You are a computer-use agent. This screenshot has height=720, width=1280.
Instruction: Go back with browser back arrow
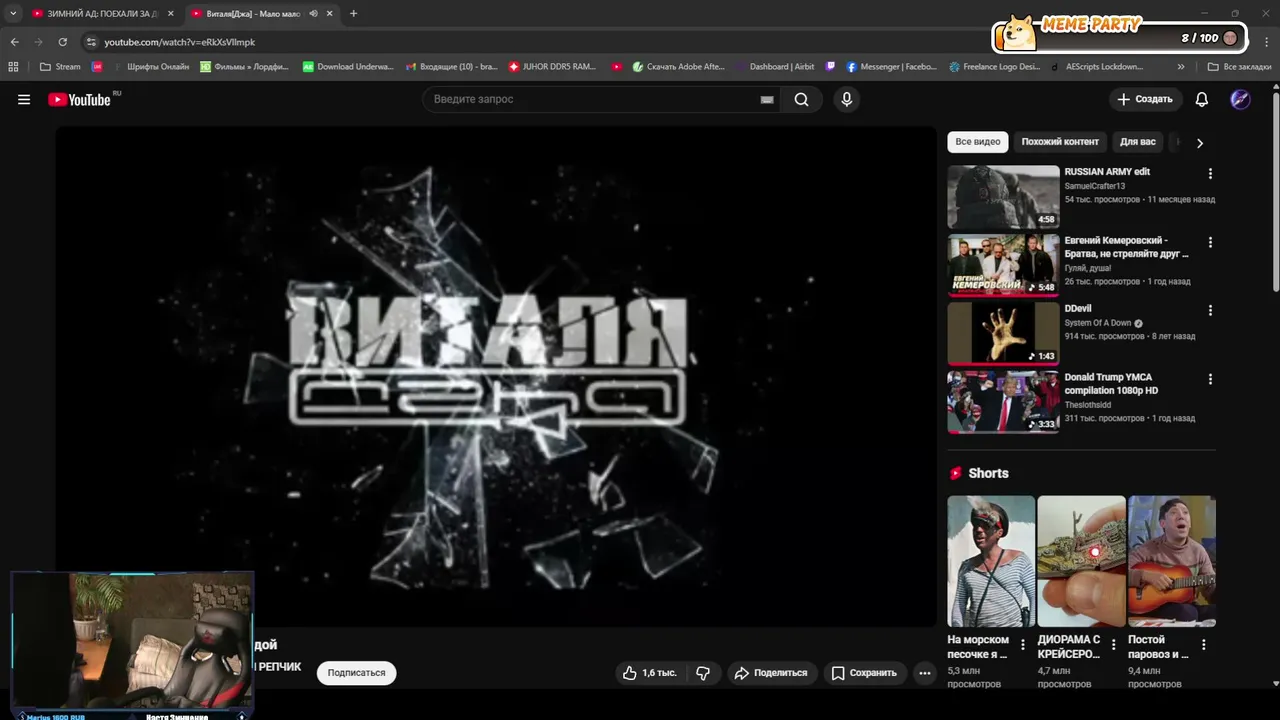[14, 42]
